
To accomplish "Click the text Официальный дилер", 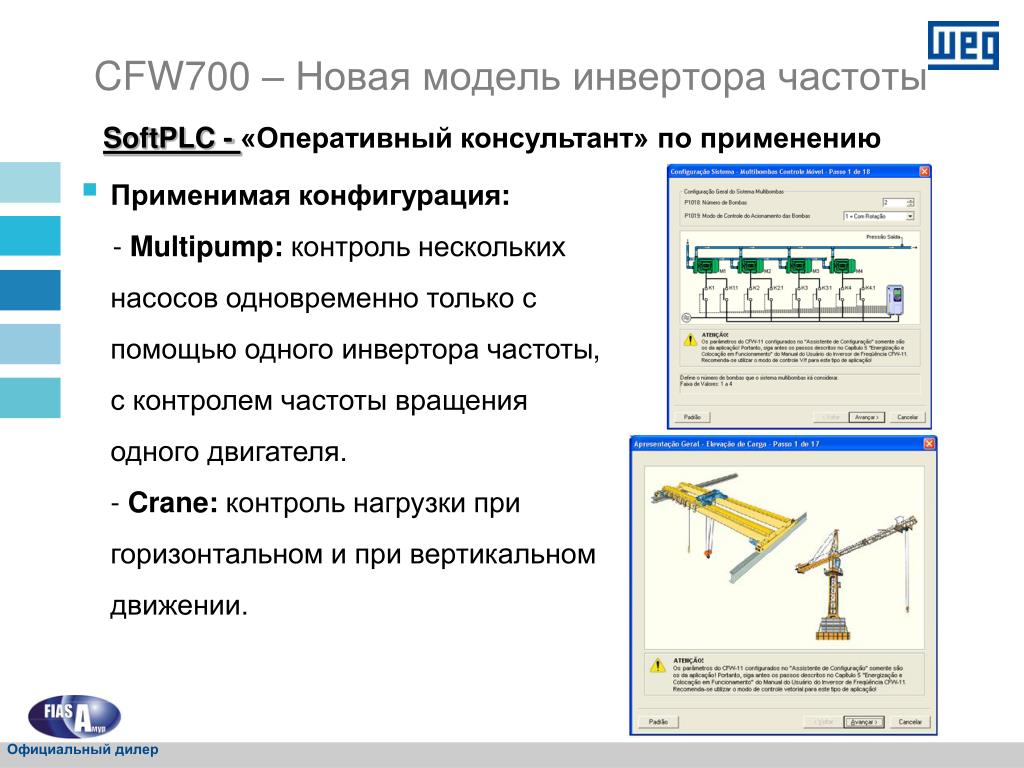I will click(83, 749).
